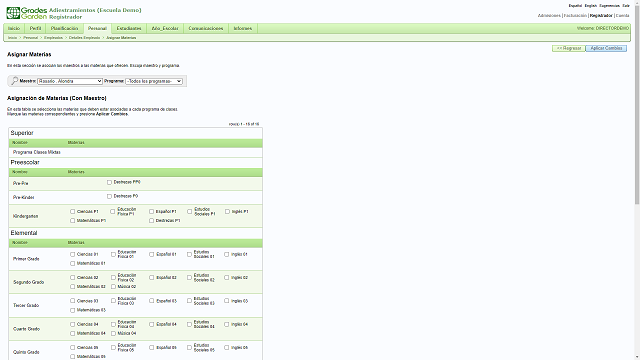Switch language to Español
The height and width of the screenshot is (360, 640).
pos(575,6)
